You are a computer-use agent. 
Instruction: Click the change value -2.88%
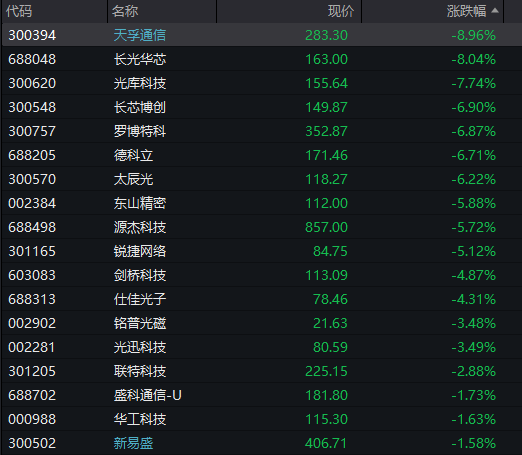click(x=474, y=371)
